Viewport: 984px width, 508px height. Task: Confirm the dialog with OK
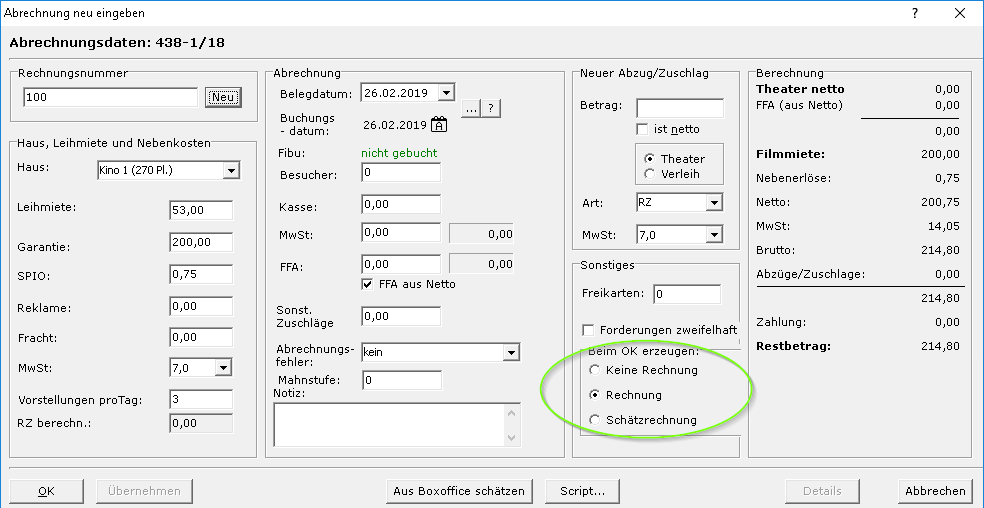coord(46,491)
